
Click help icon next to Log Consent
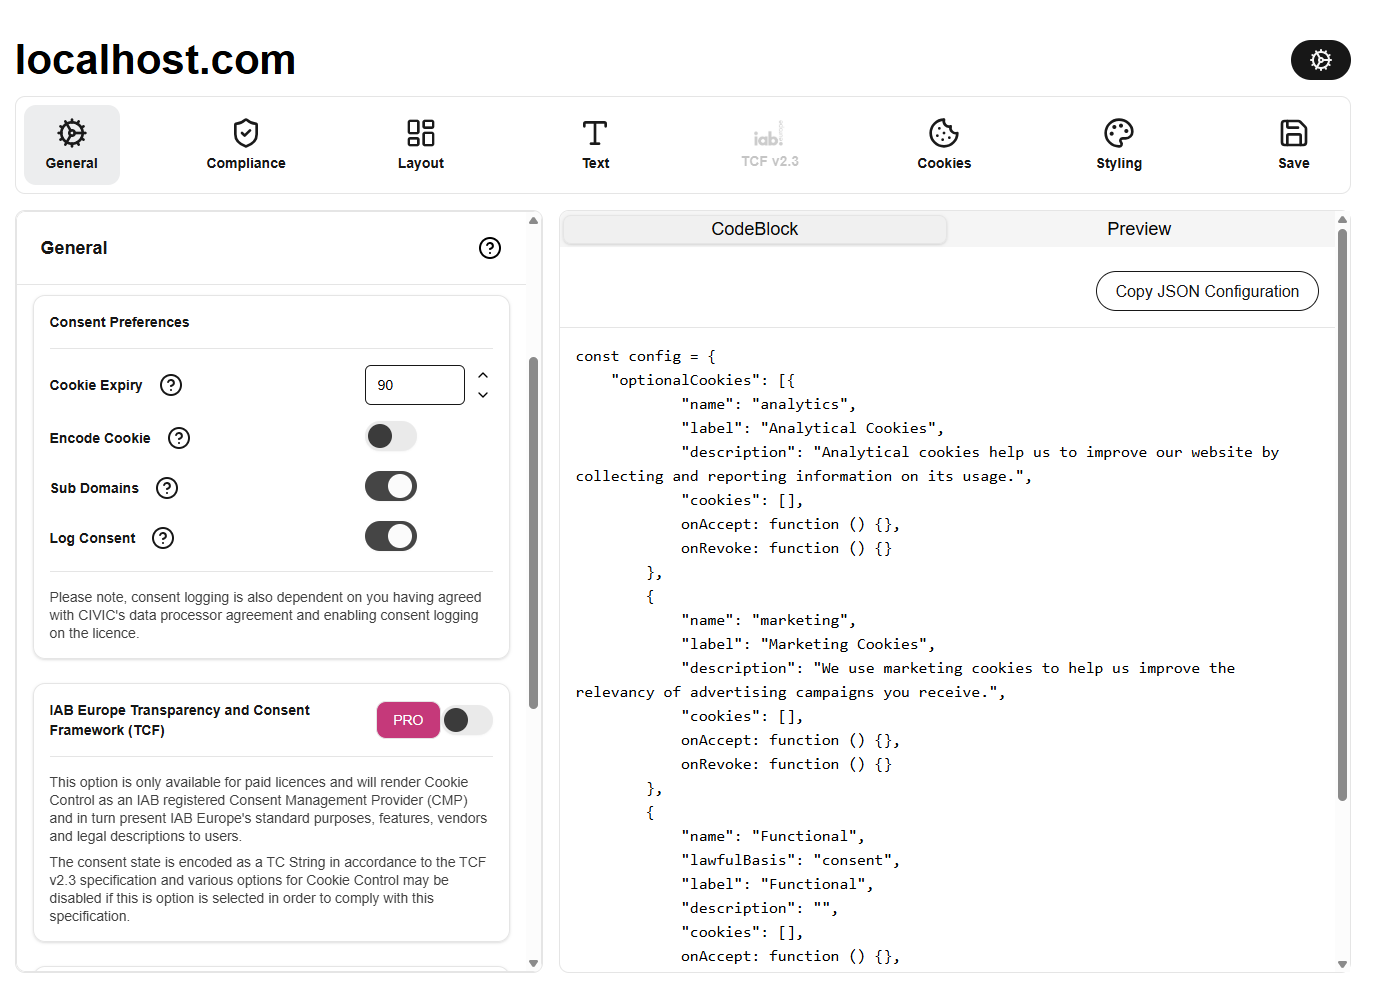(163, 538)
